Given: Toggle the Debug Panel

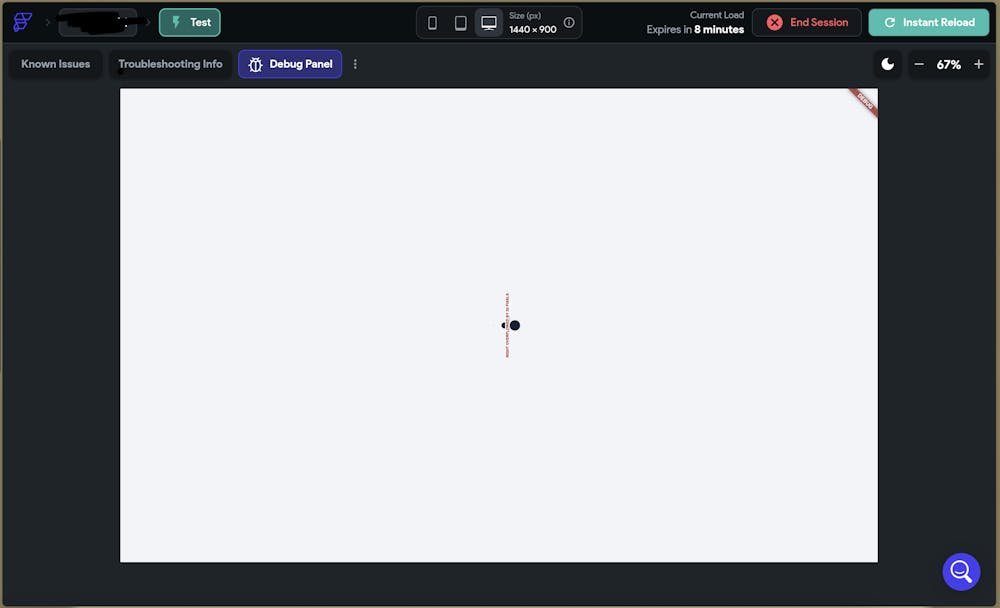Looking at the screenshot, I should pyautogui.click(x=290, y=64).
